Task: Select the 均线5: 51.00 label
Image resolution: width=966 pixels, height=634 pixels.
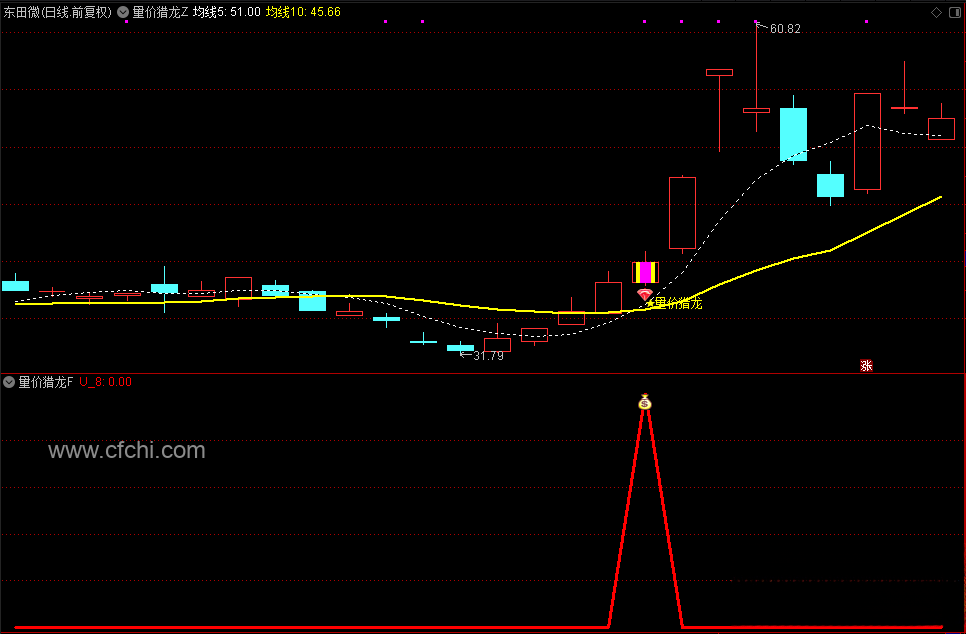Action: click(x=227, y=12)
